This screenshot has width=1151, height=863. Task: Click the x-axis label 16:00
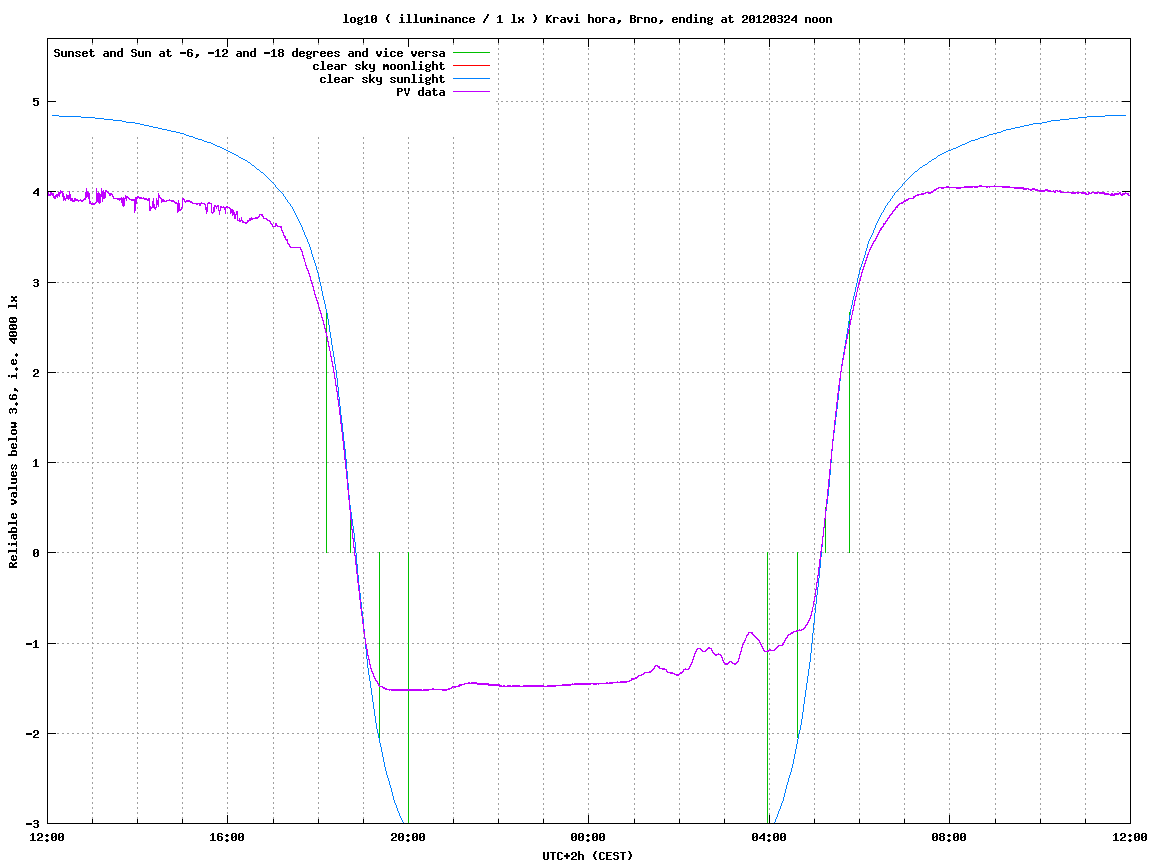(228, 837)
